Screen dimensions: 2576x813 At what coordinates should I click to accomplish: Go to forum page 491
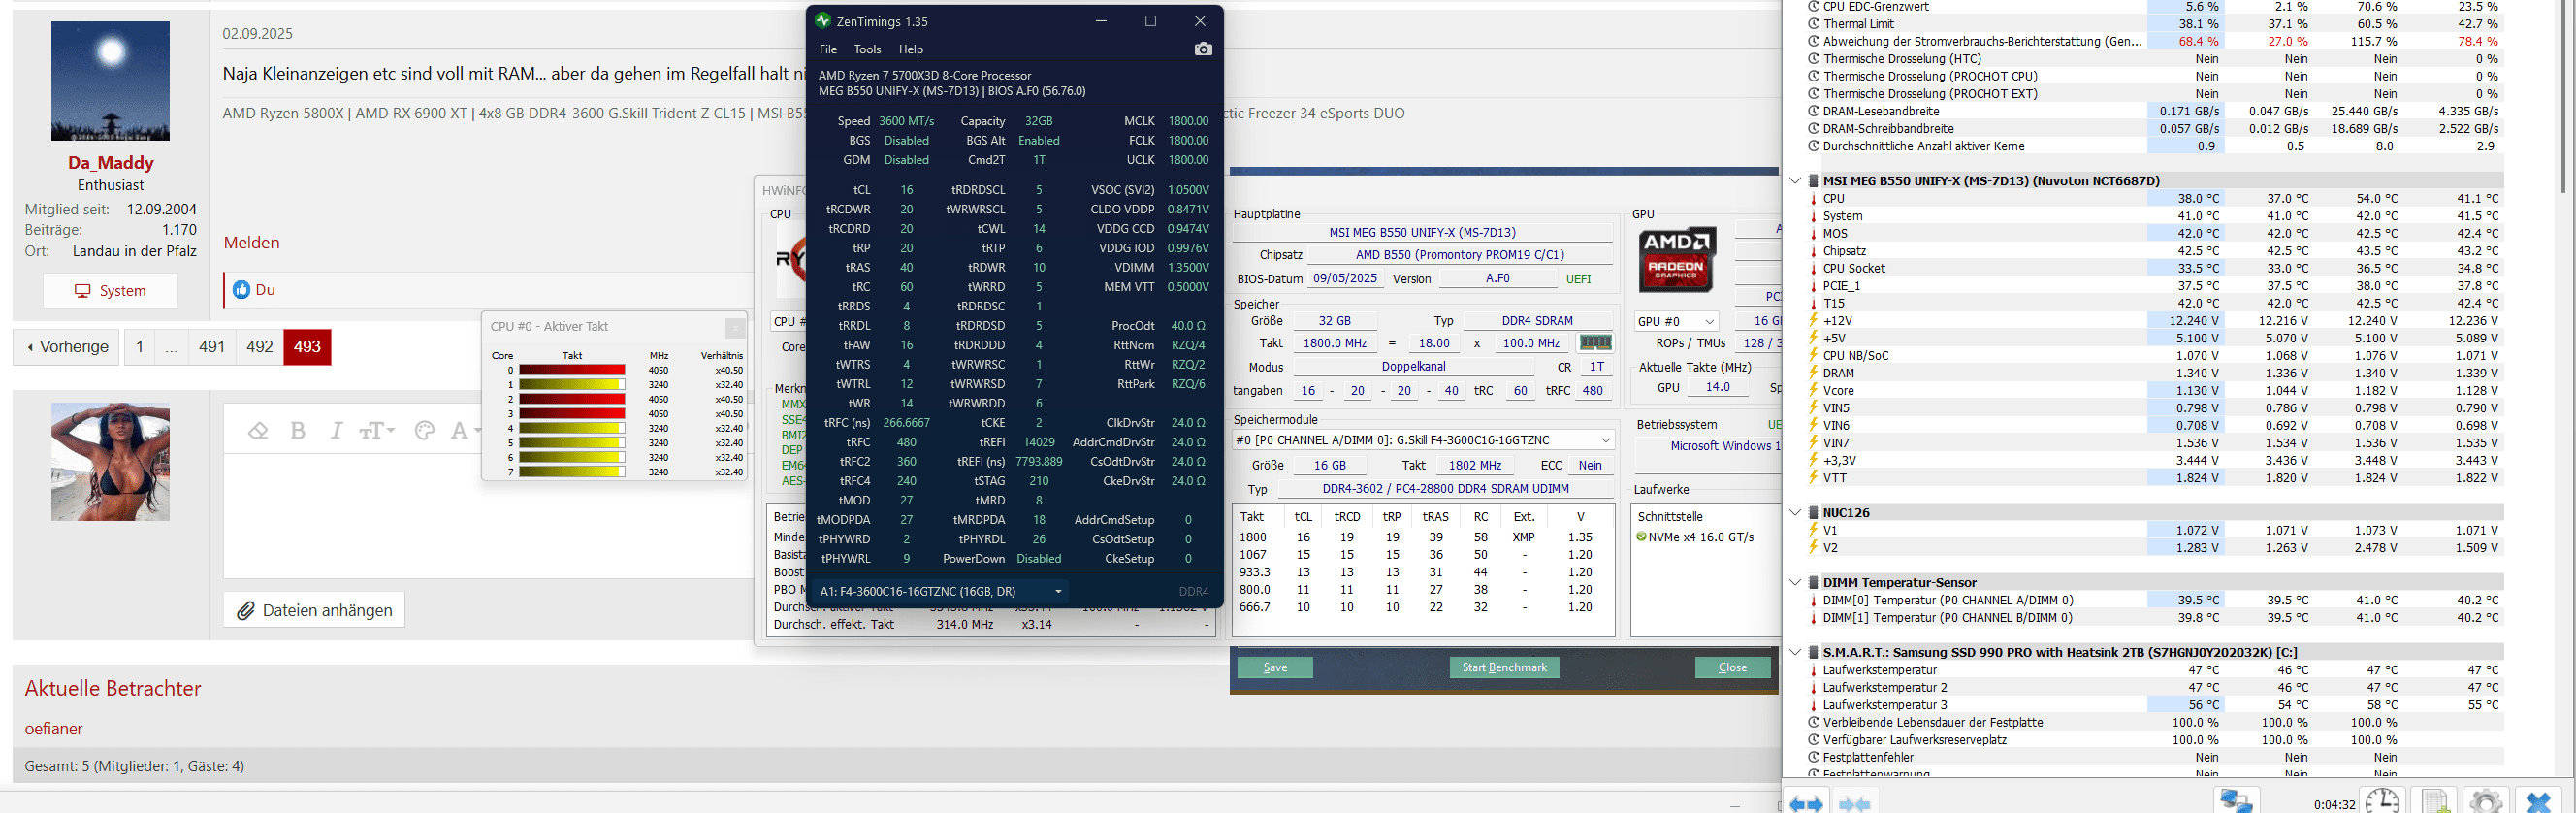[x=212, y=347]
